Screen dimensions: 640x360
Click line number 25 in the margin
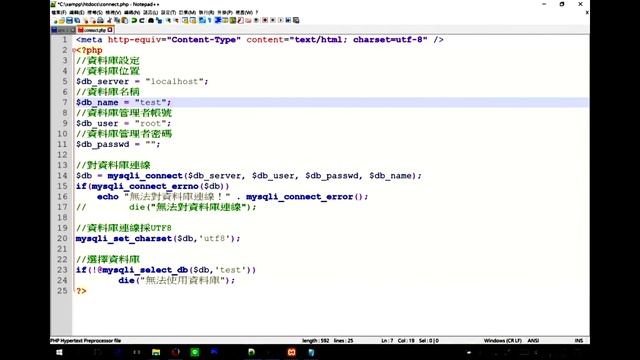coord(62,291)
